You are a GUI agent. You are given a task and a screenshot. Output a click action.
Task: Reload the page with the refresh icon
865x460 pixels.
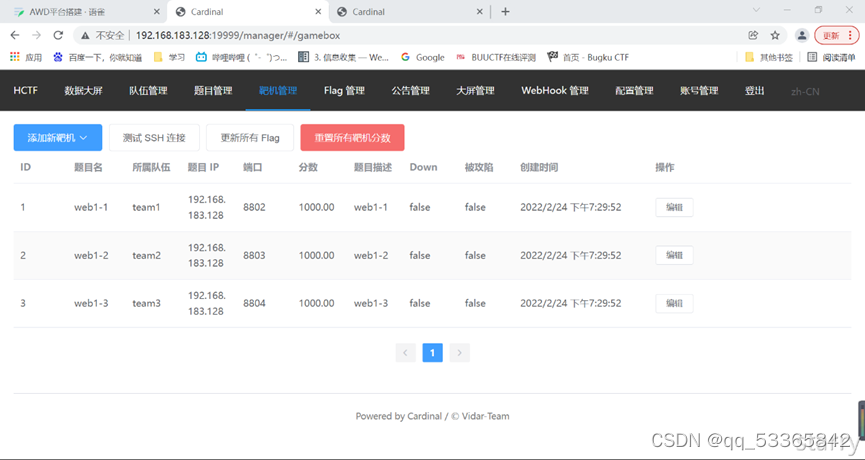[x=58, y=35]
